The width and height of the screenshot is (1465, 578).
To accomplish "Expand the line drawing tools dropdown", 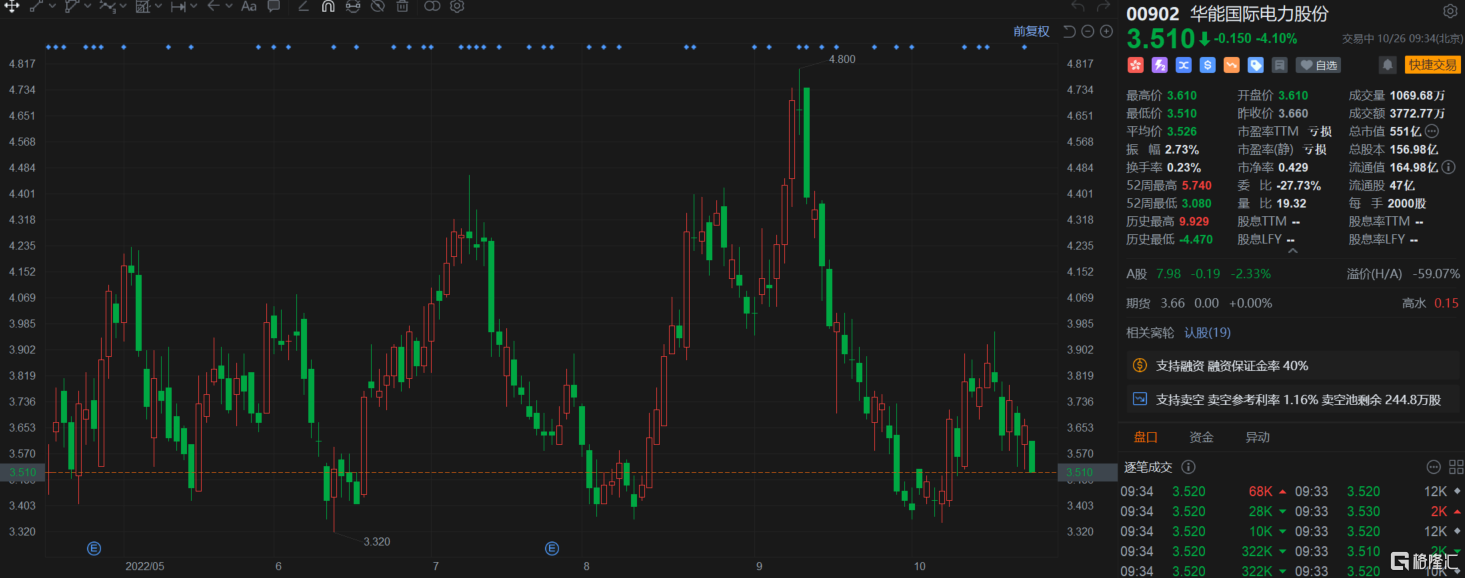I will point(51,6).
